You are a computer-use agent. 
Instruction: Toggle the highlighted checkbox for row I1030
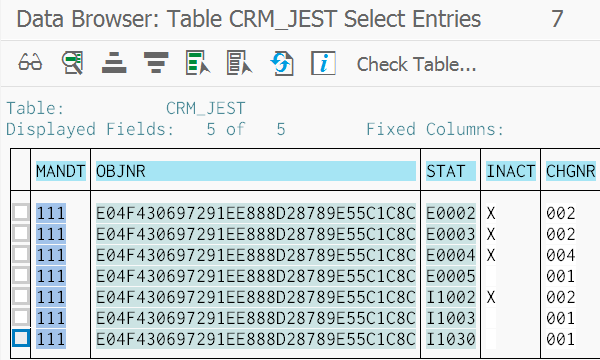pyautogui.click(x=21, y=339)
